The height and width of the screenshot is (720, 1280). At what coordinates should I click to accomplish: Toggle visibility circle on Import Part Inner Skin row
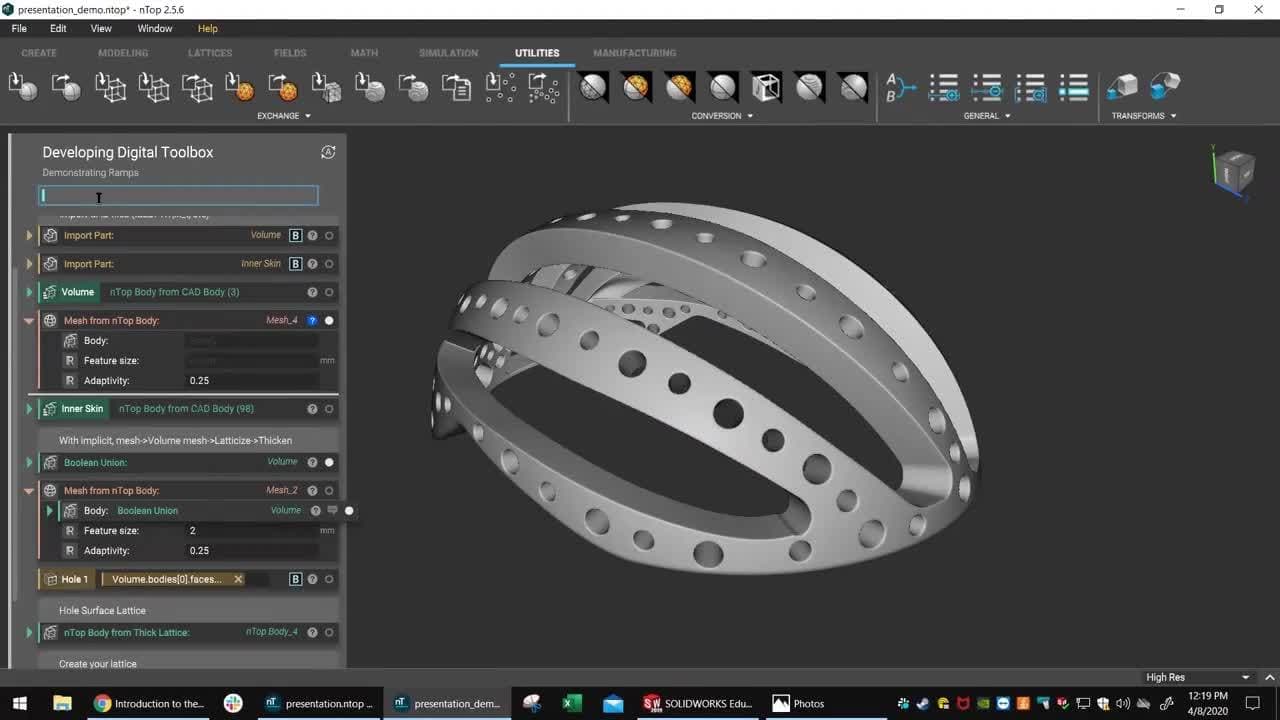coord(329,264)
